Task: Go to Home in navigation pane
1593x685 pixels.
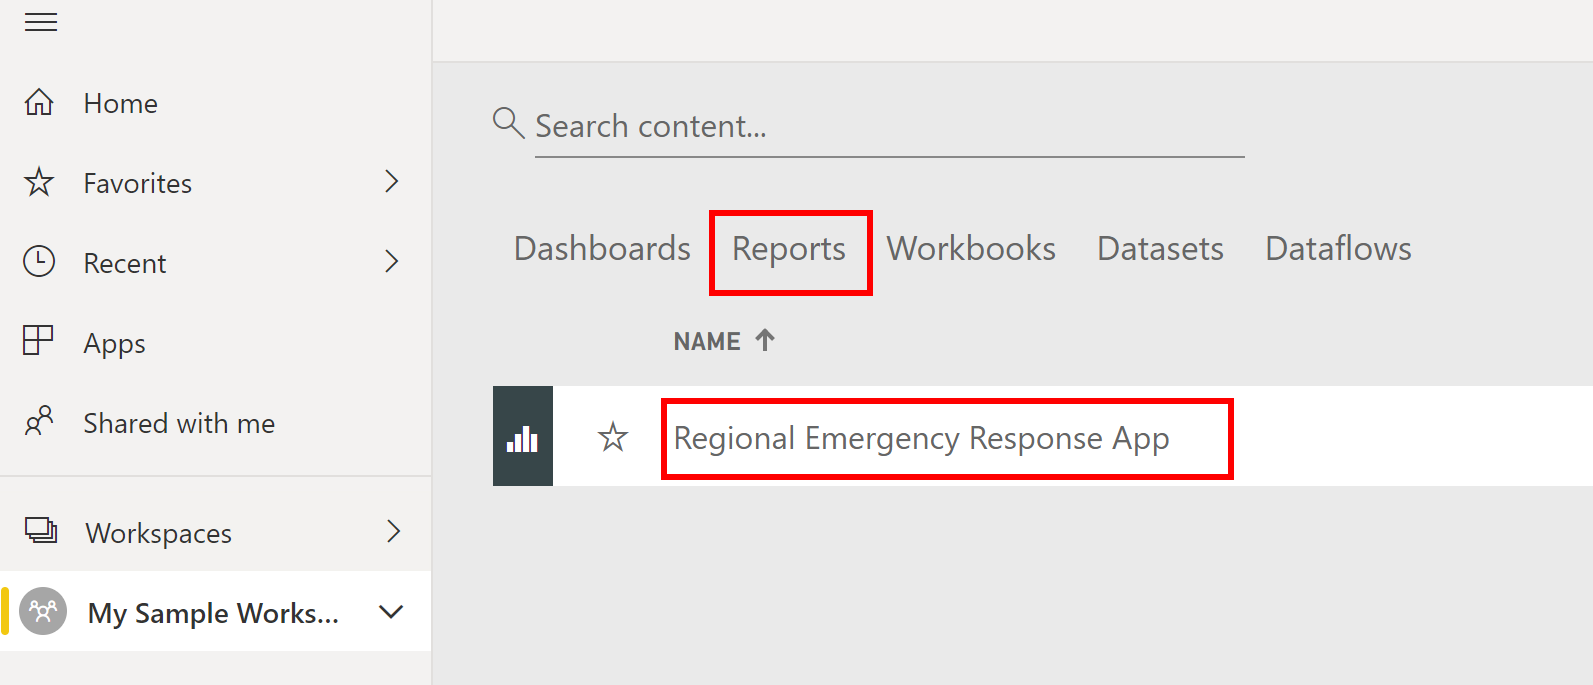Action: 121,103
